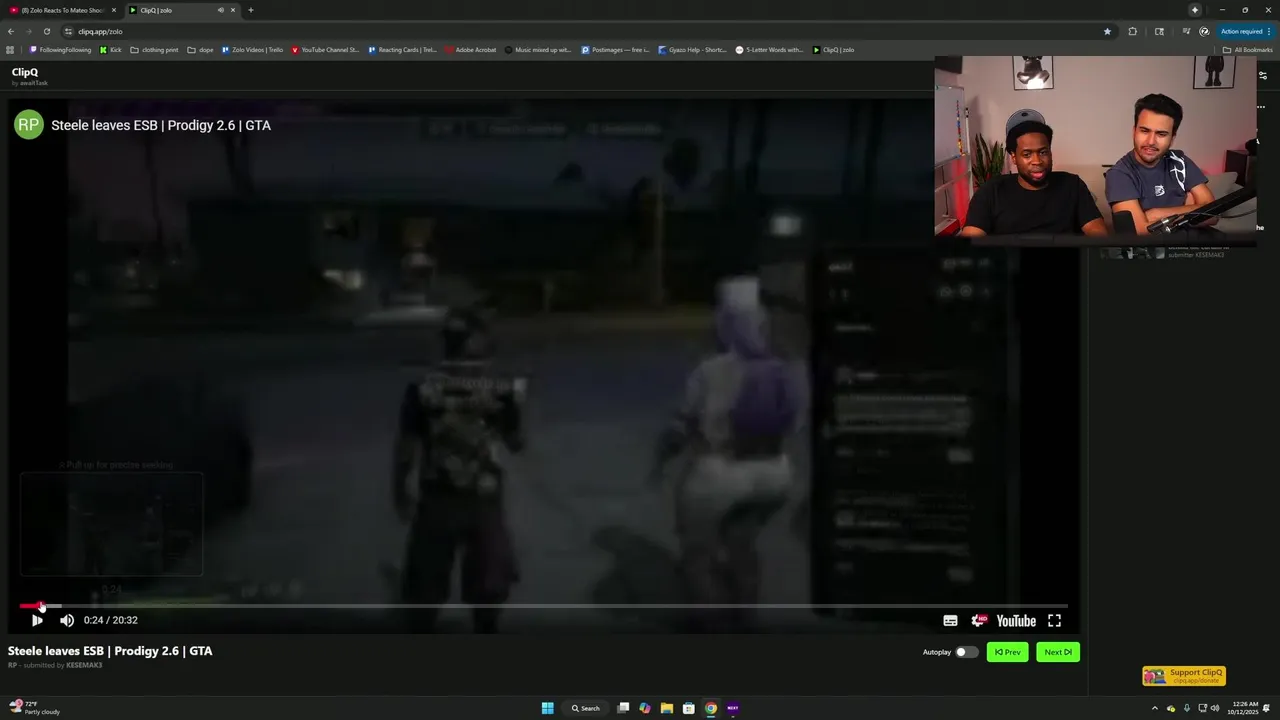This screenshot has height=720, width=1280.
Task: Launch Copilot from the taskbar
Action: pos(645,708)
